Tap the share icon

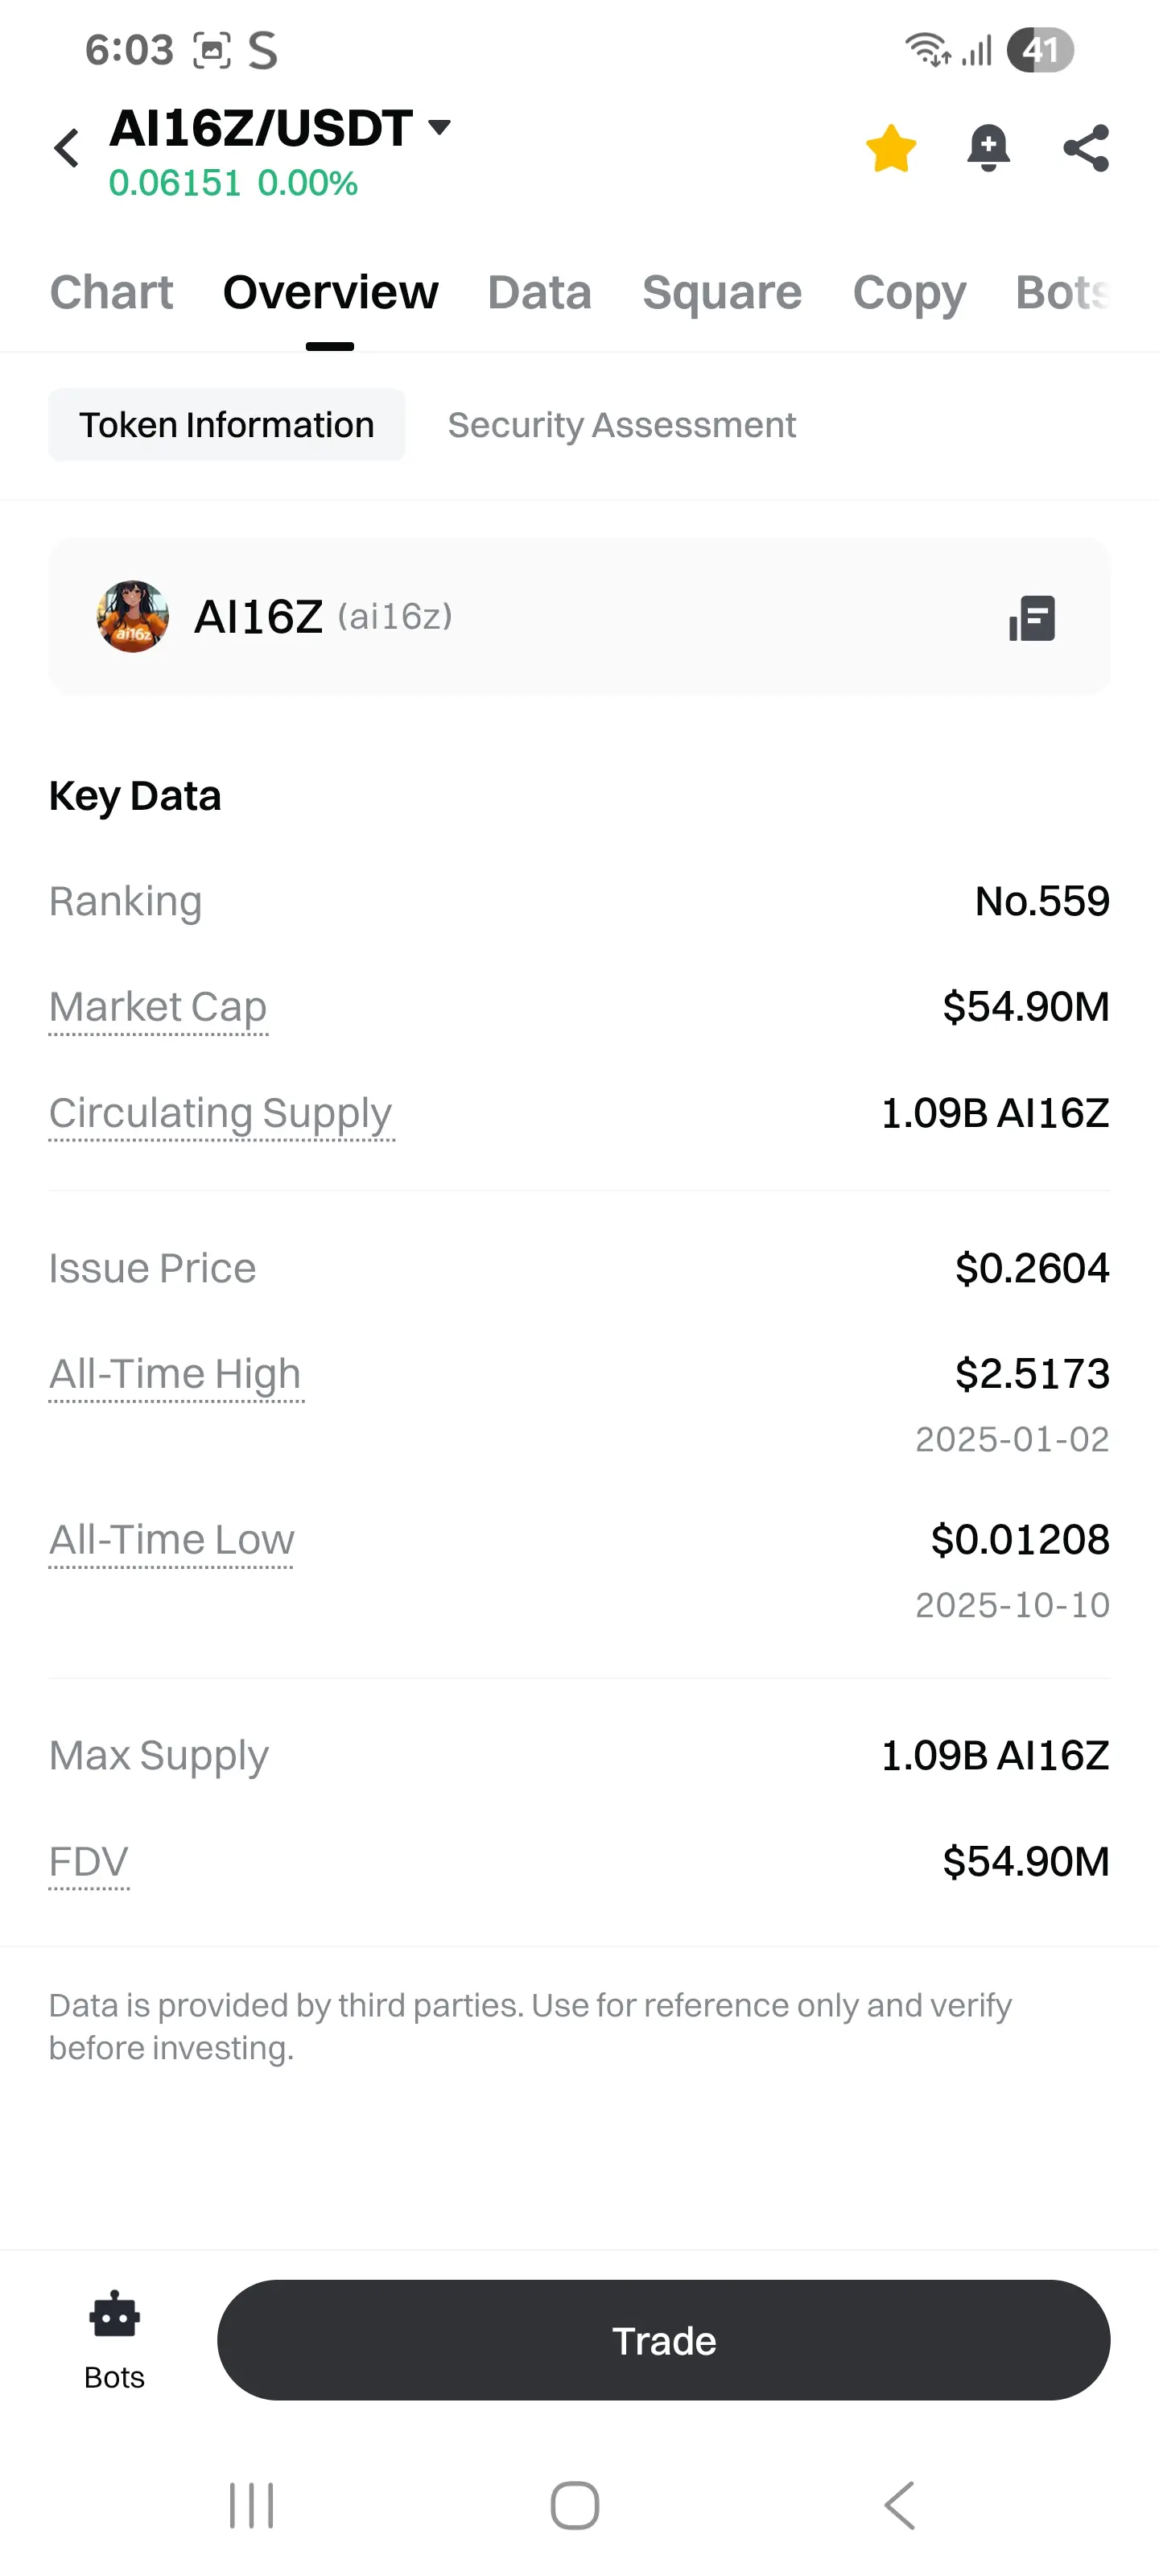click(x=1086, y=149)
